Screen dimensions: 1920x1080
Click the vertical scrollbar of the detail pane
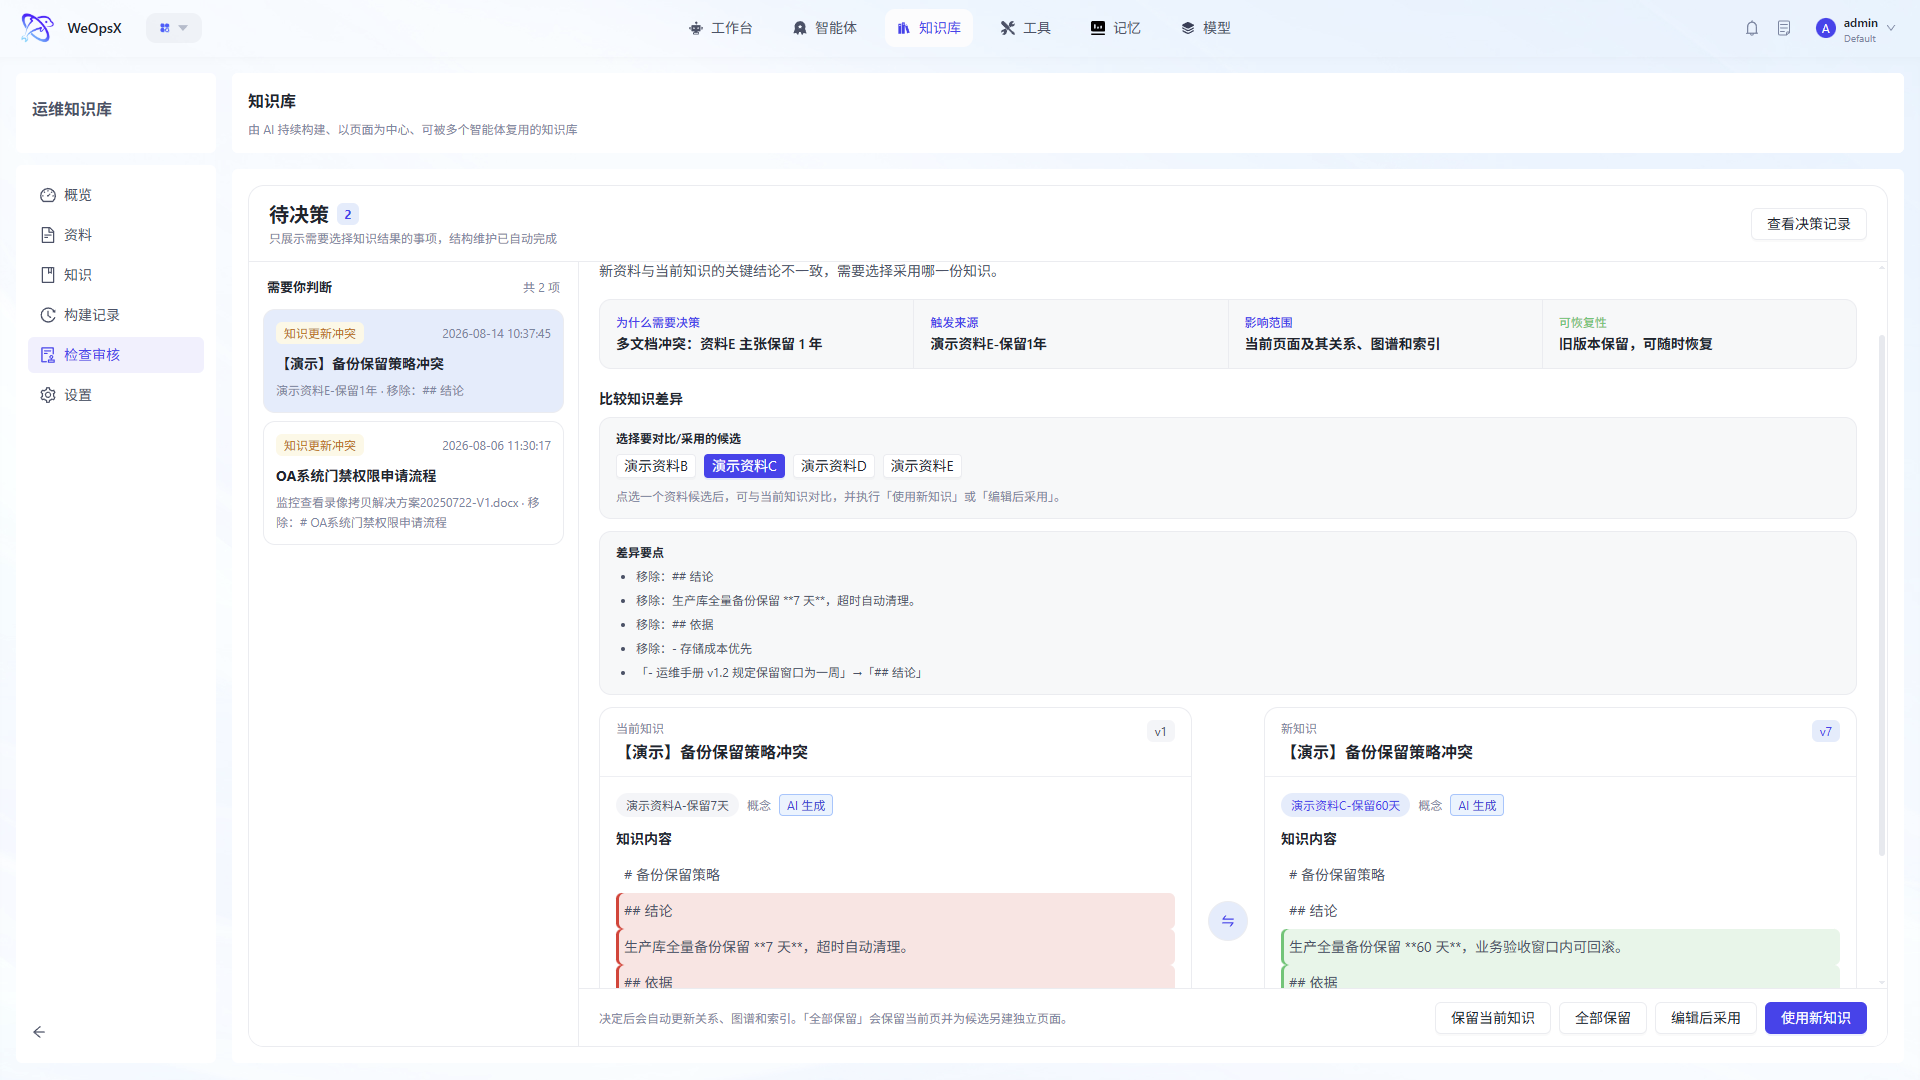point(1881,595)
